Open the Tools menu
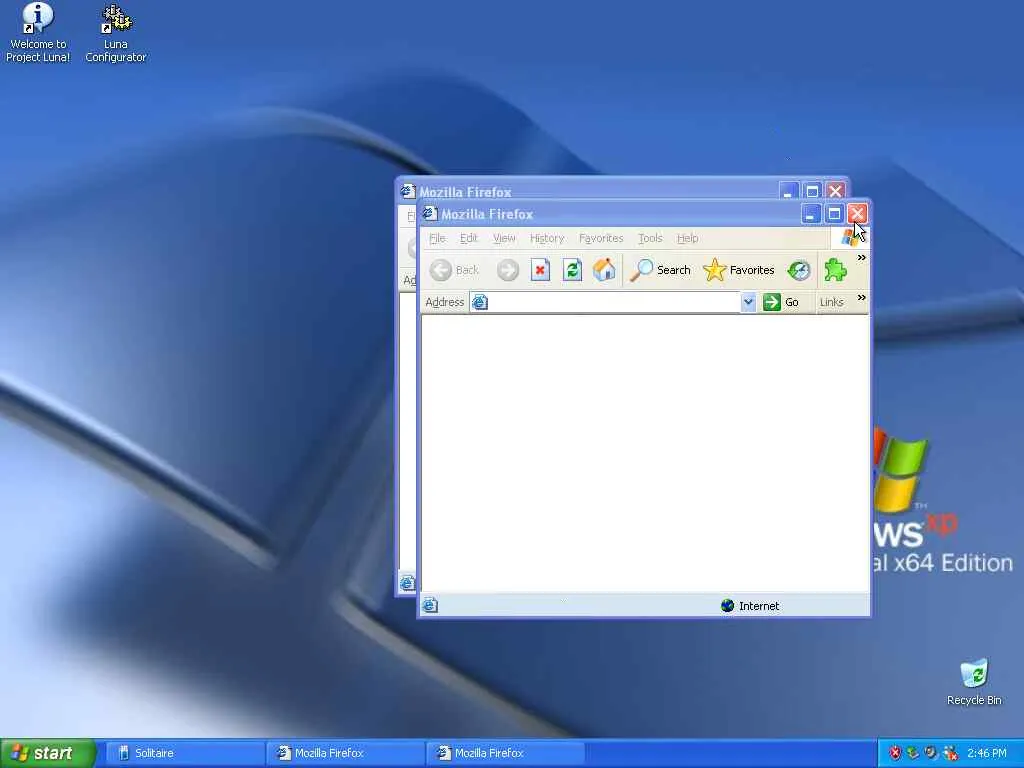 point(650,238)
